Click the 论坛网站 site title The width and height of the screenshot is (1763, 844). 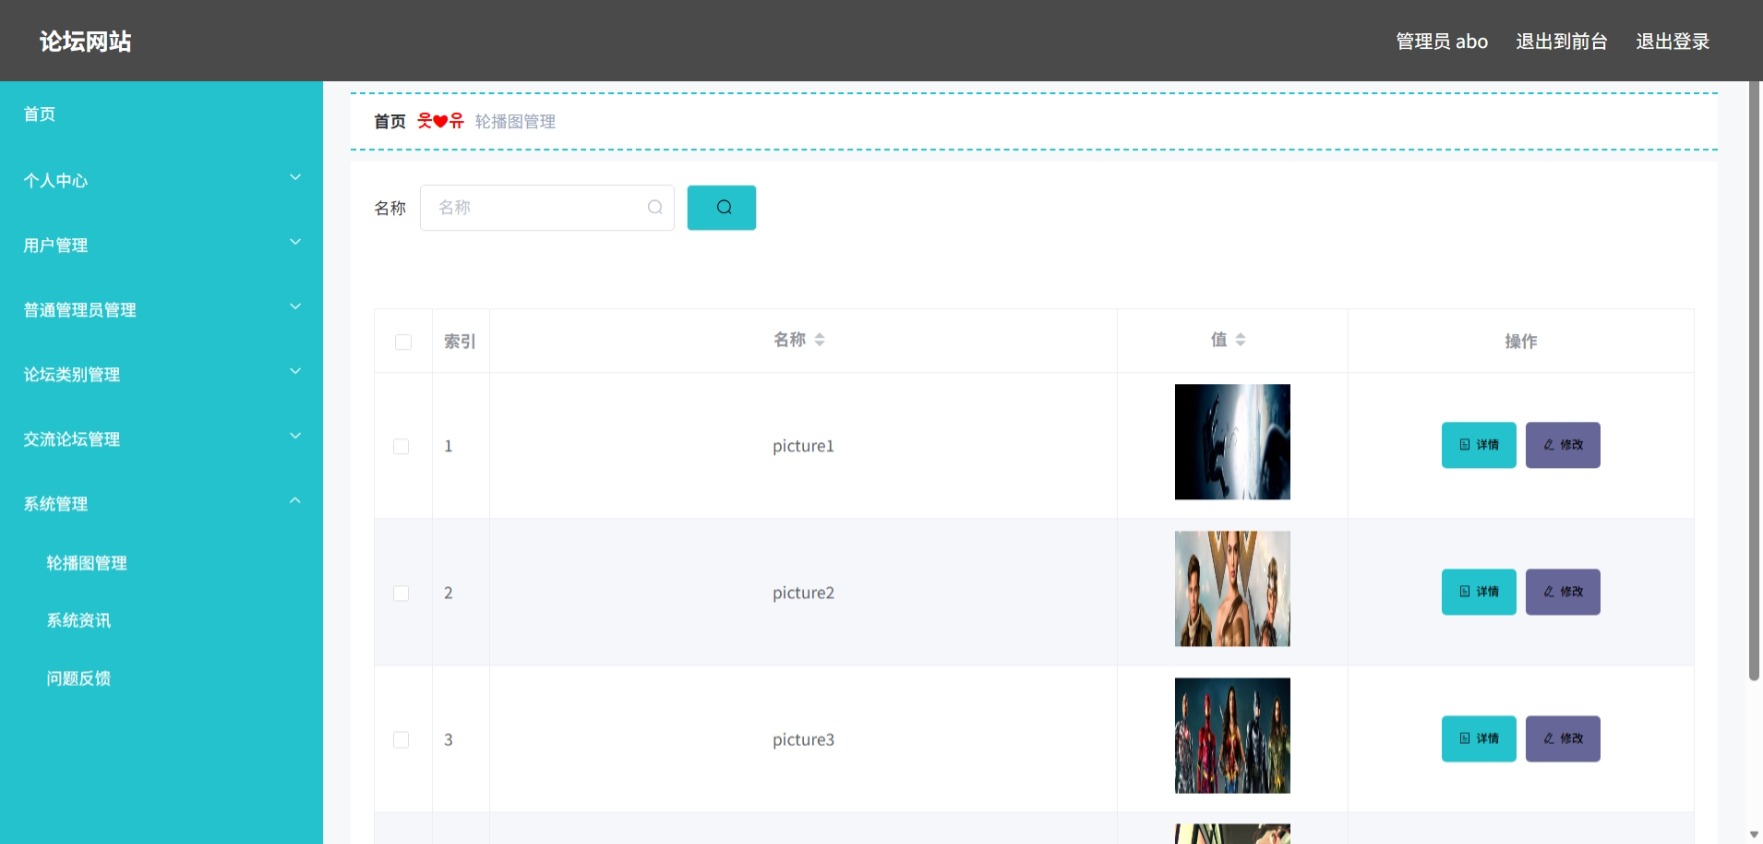tap(86, 41)
